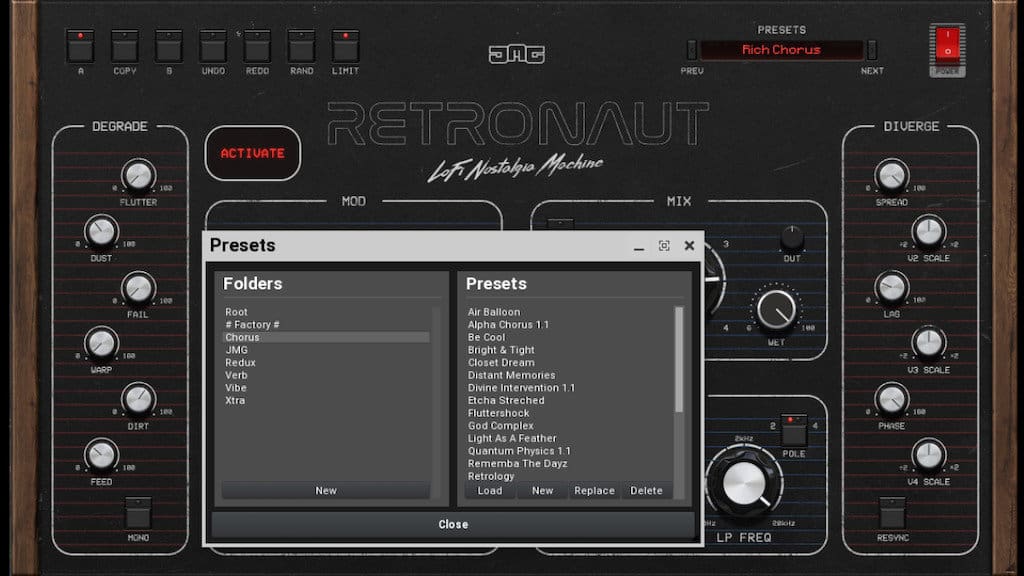
Task: Click the RAND randomize button
Action: [x=301, y=46]
